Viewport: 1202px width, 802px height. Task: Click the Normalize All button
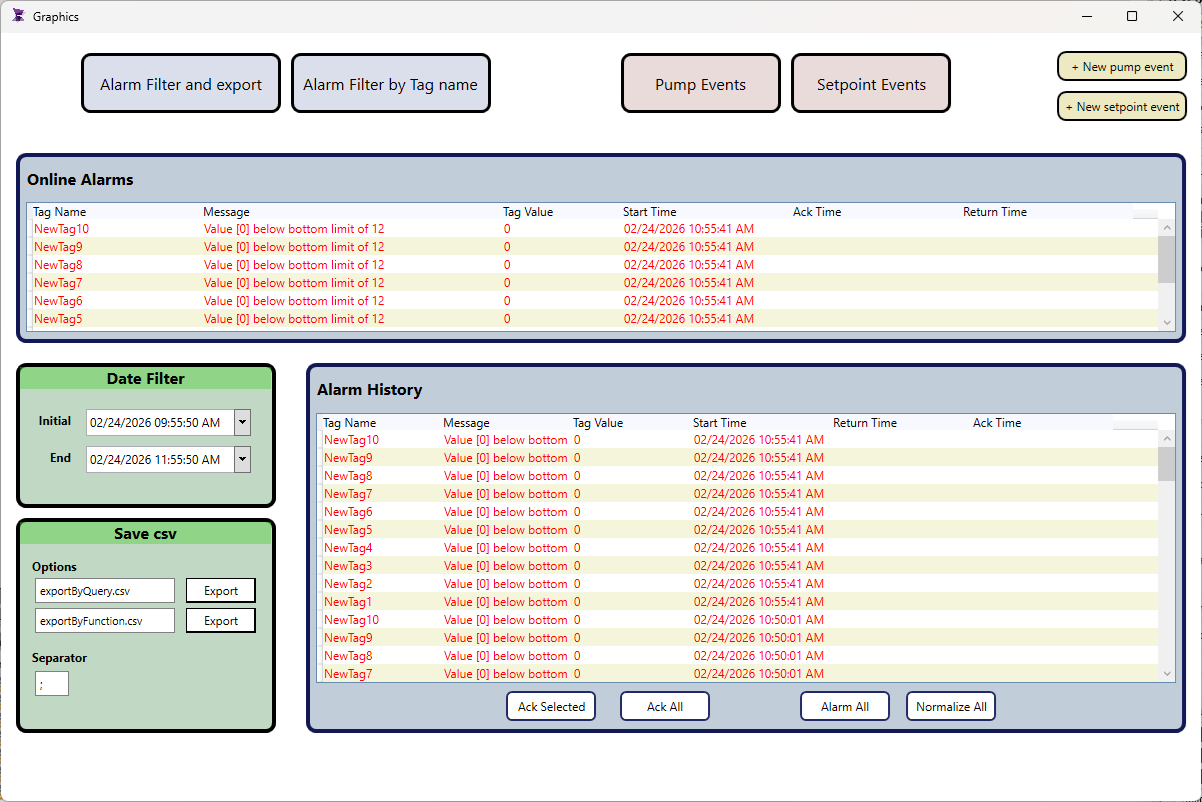point(951,706)
